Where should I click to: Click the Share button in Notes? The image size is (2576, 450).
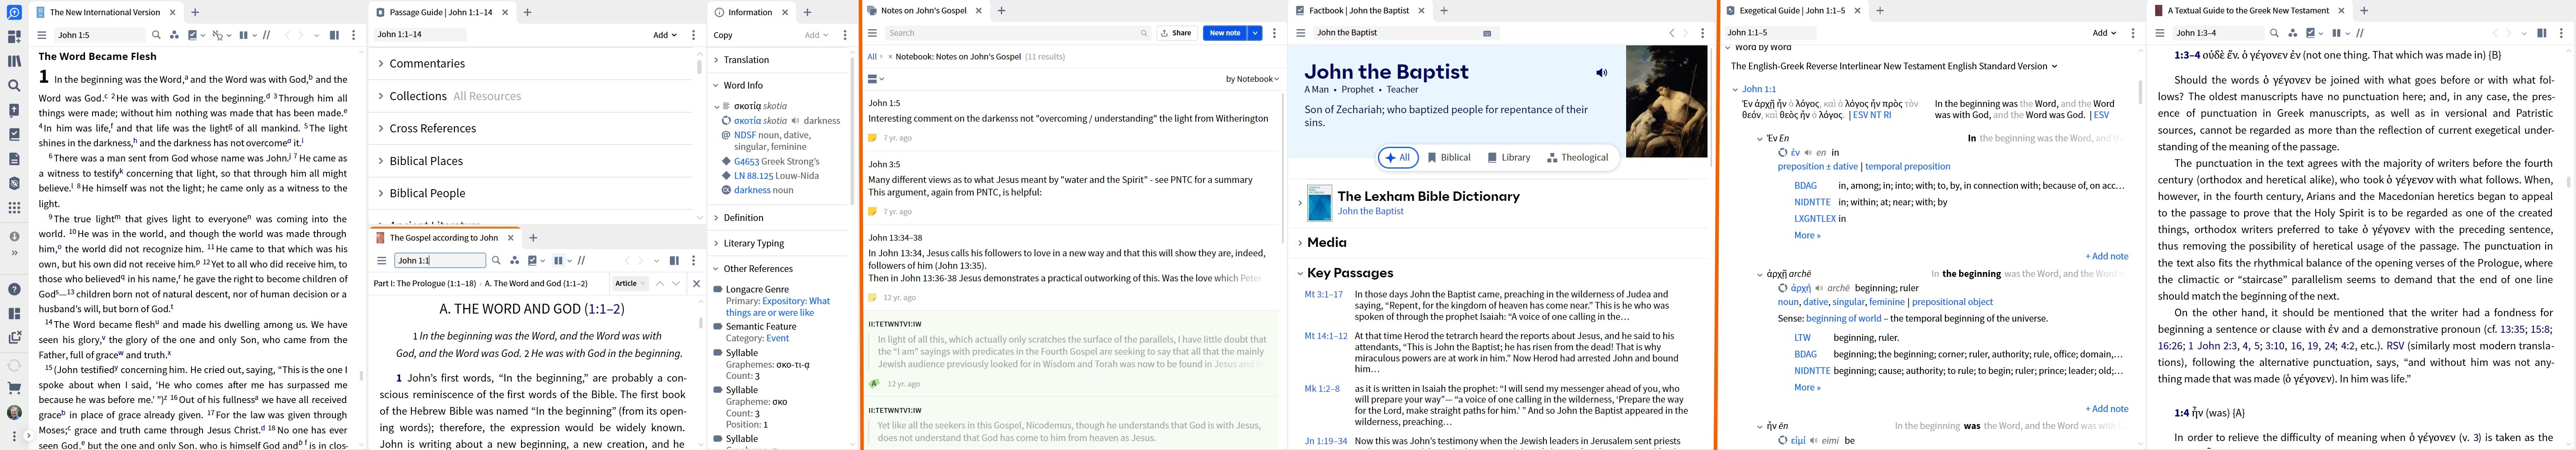(x=1177, y=33)
